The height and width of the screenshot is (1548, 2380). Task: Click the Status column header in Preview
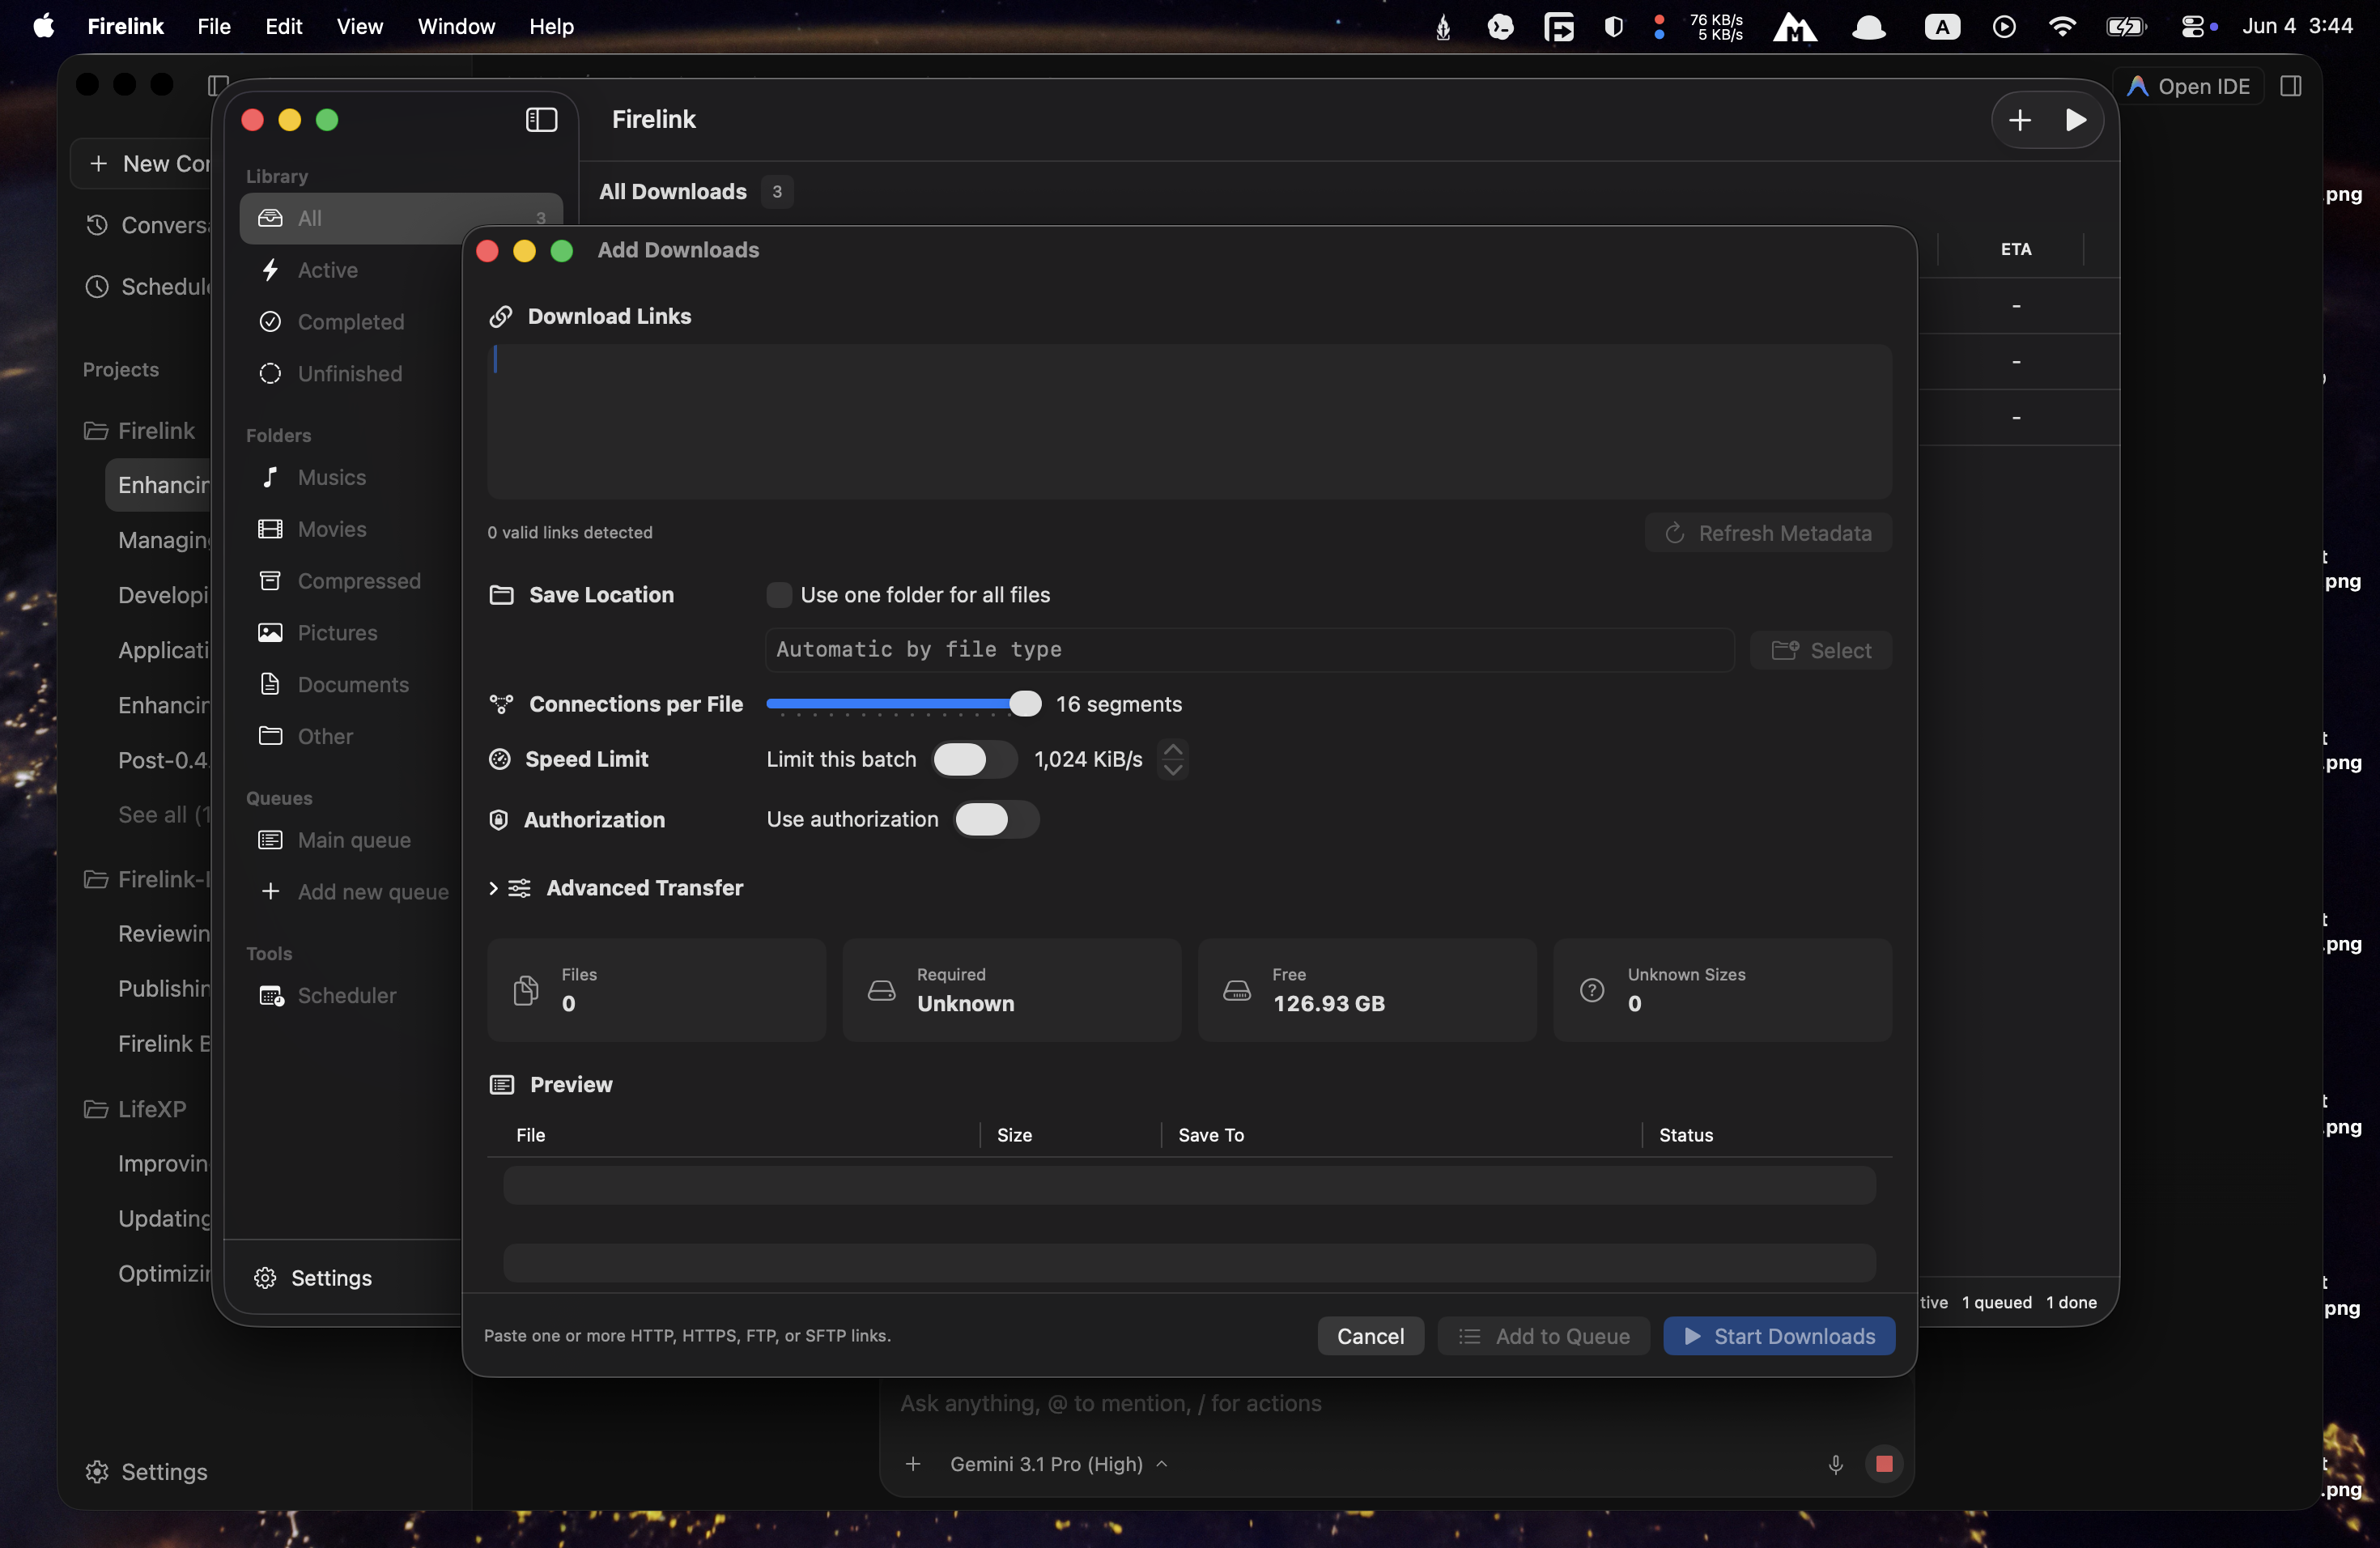point(1686,1135)
